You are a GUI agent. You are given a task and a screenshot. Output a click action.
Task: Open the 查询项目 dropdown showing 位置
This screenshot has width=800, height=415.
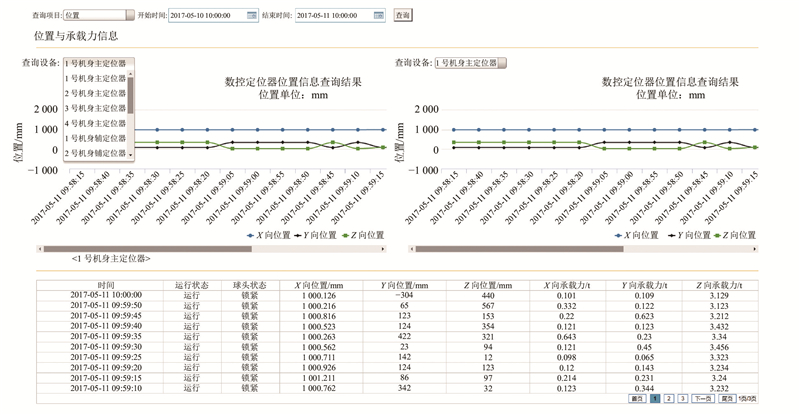tap(99, 15)
